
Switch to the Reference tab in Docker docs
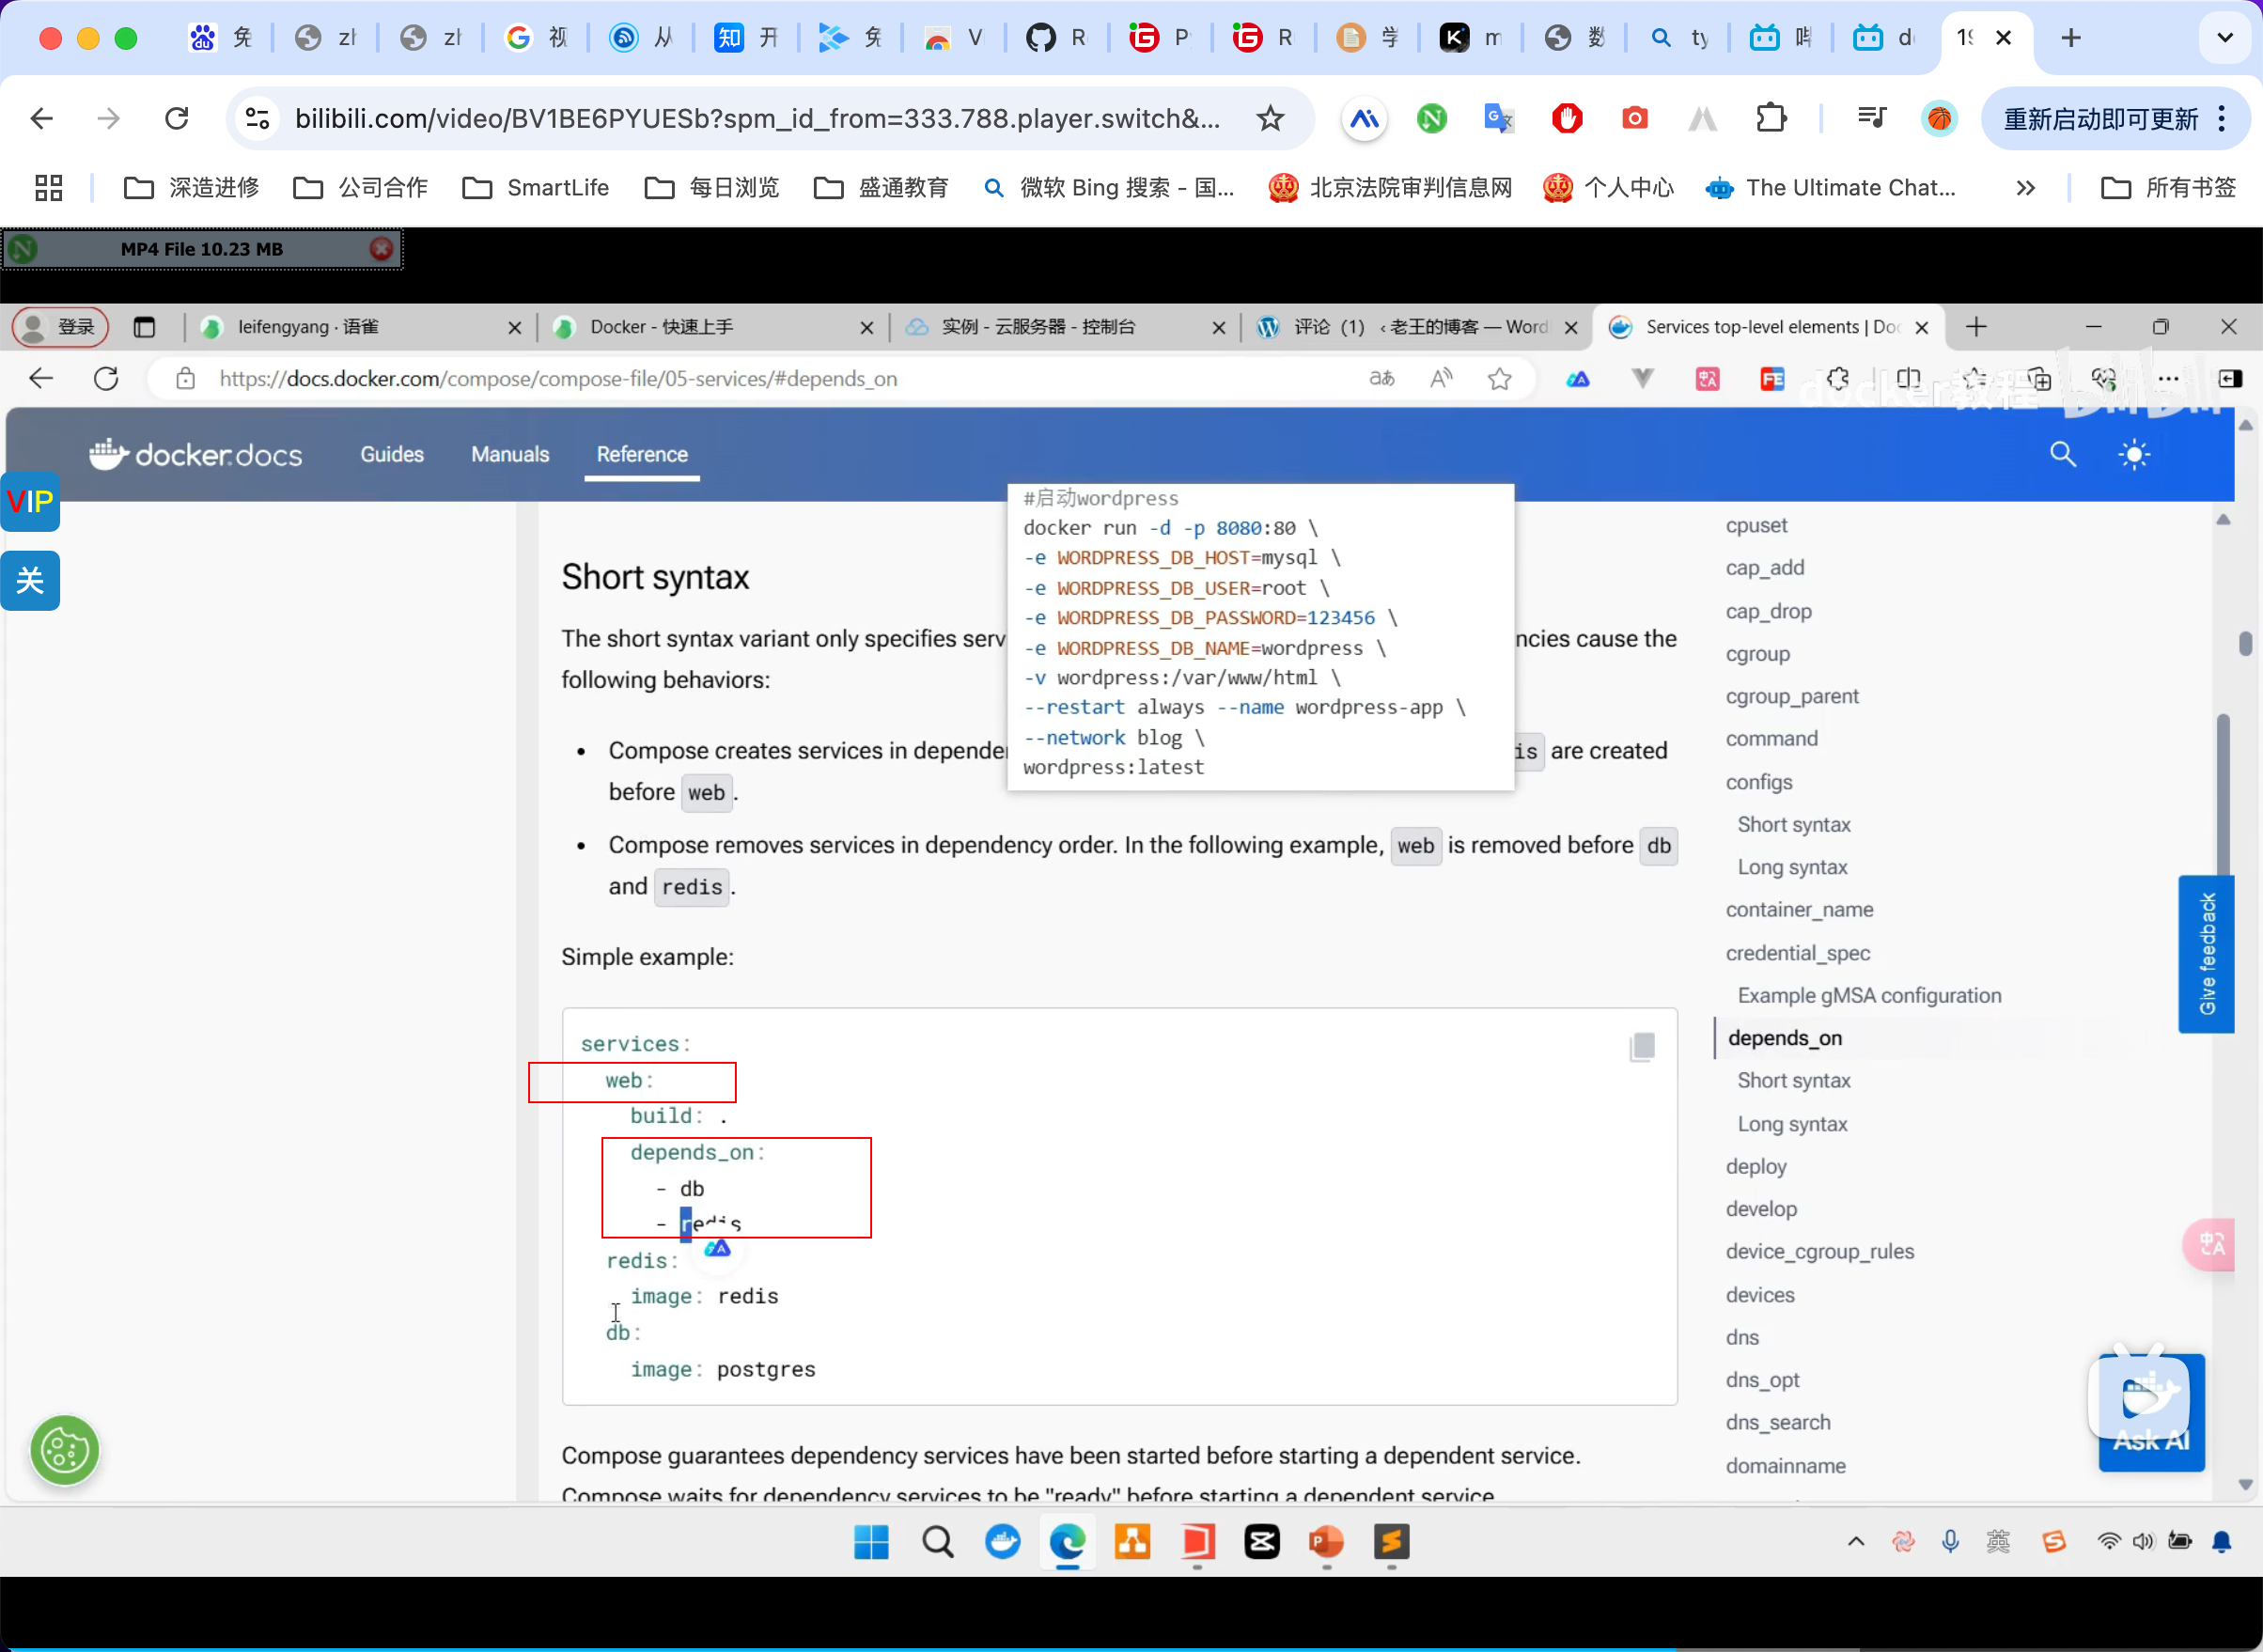642,455
